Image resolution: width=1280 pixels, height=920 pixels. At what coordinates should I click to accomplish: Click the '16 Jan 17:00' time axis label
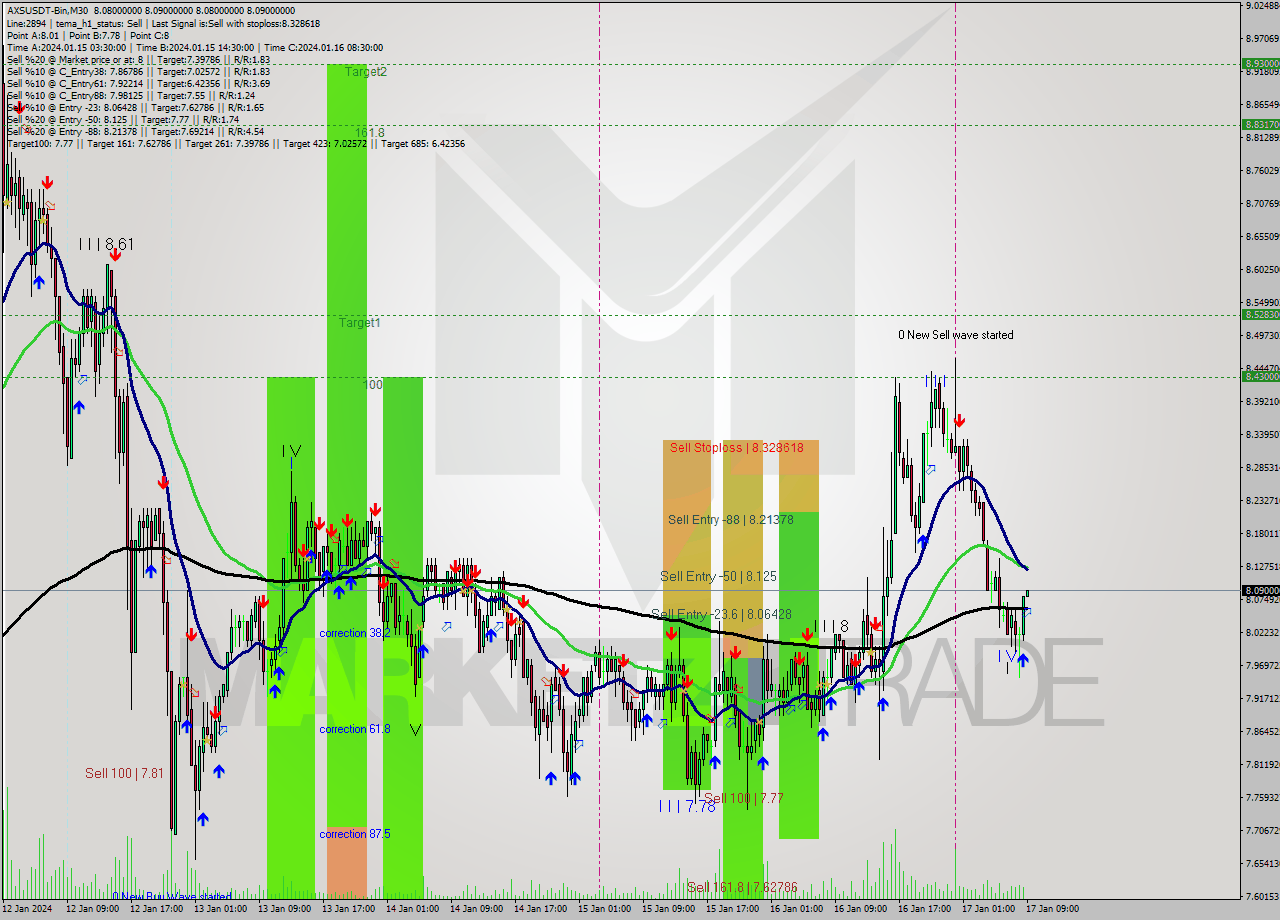[x=925, y=909]
